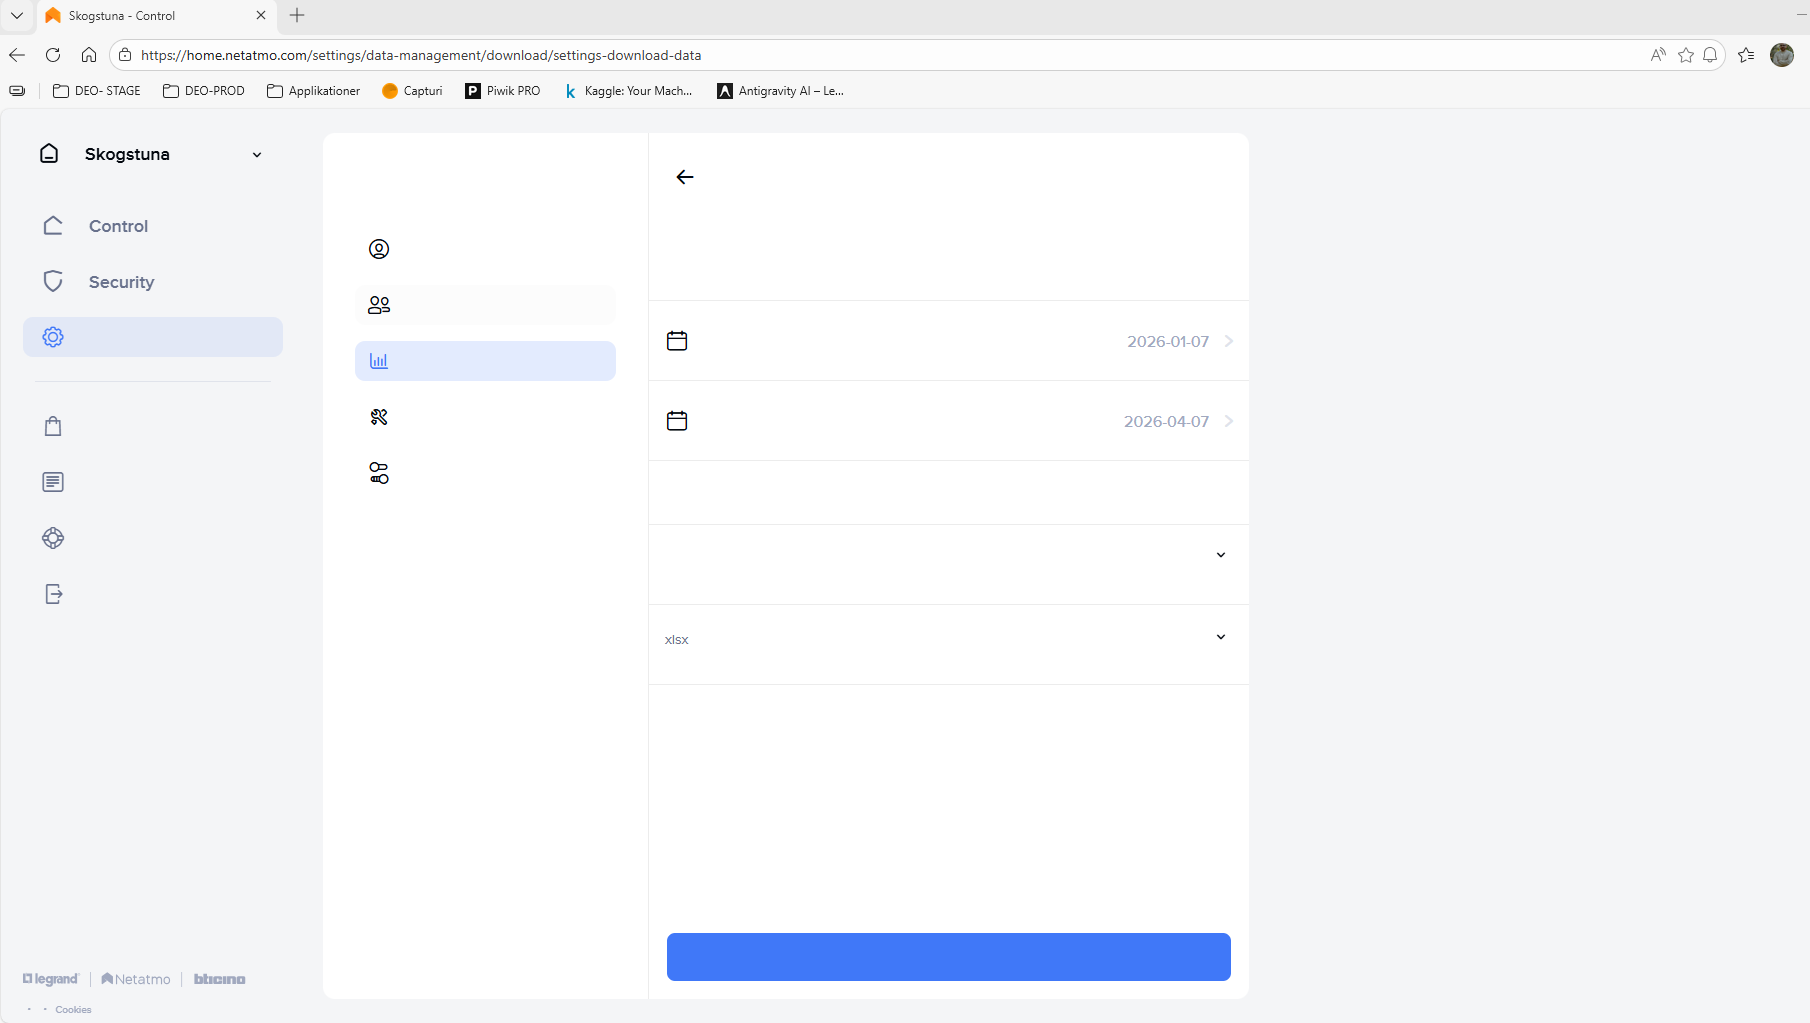Open the shopping bag icon in sidebar
Screen dimensions: 1810x1023
[x=53, y=427]
